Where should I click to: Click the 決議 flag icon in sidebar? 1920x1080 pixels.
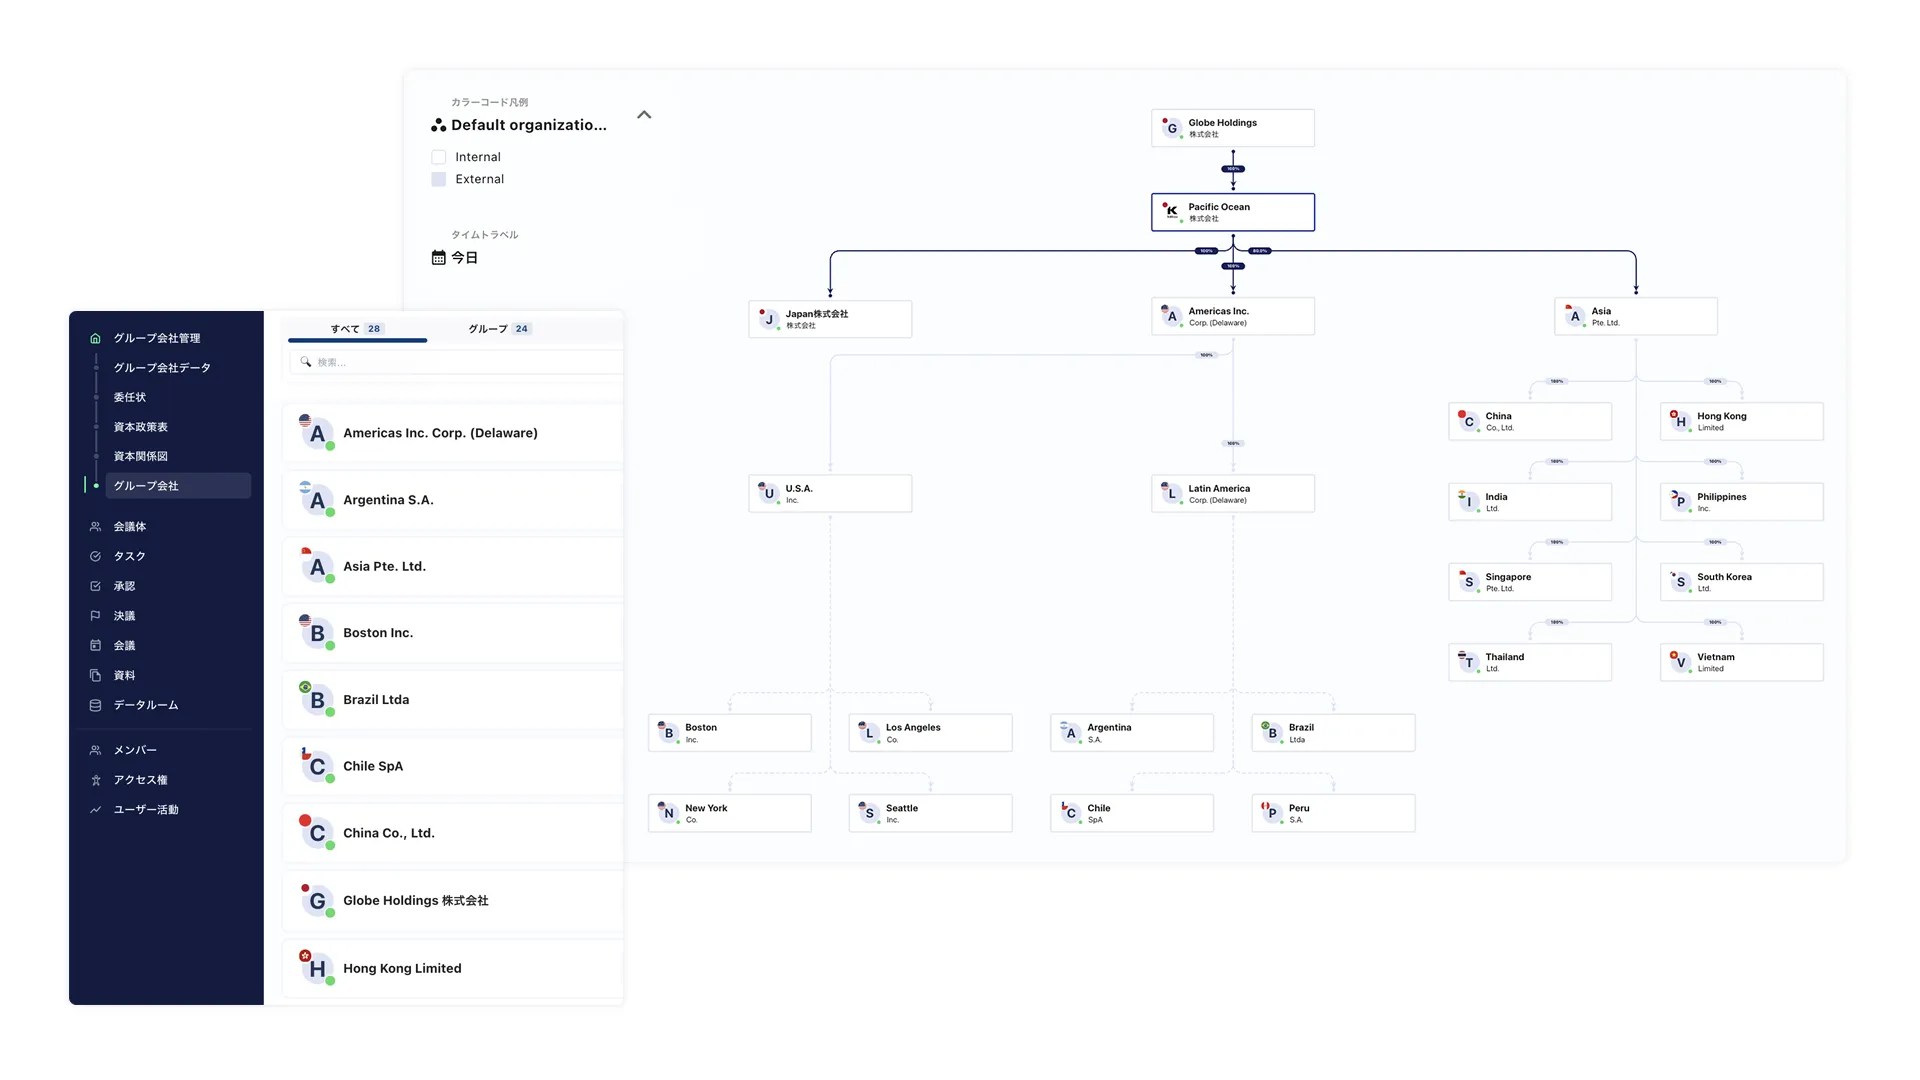[95, 616]
